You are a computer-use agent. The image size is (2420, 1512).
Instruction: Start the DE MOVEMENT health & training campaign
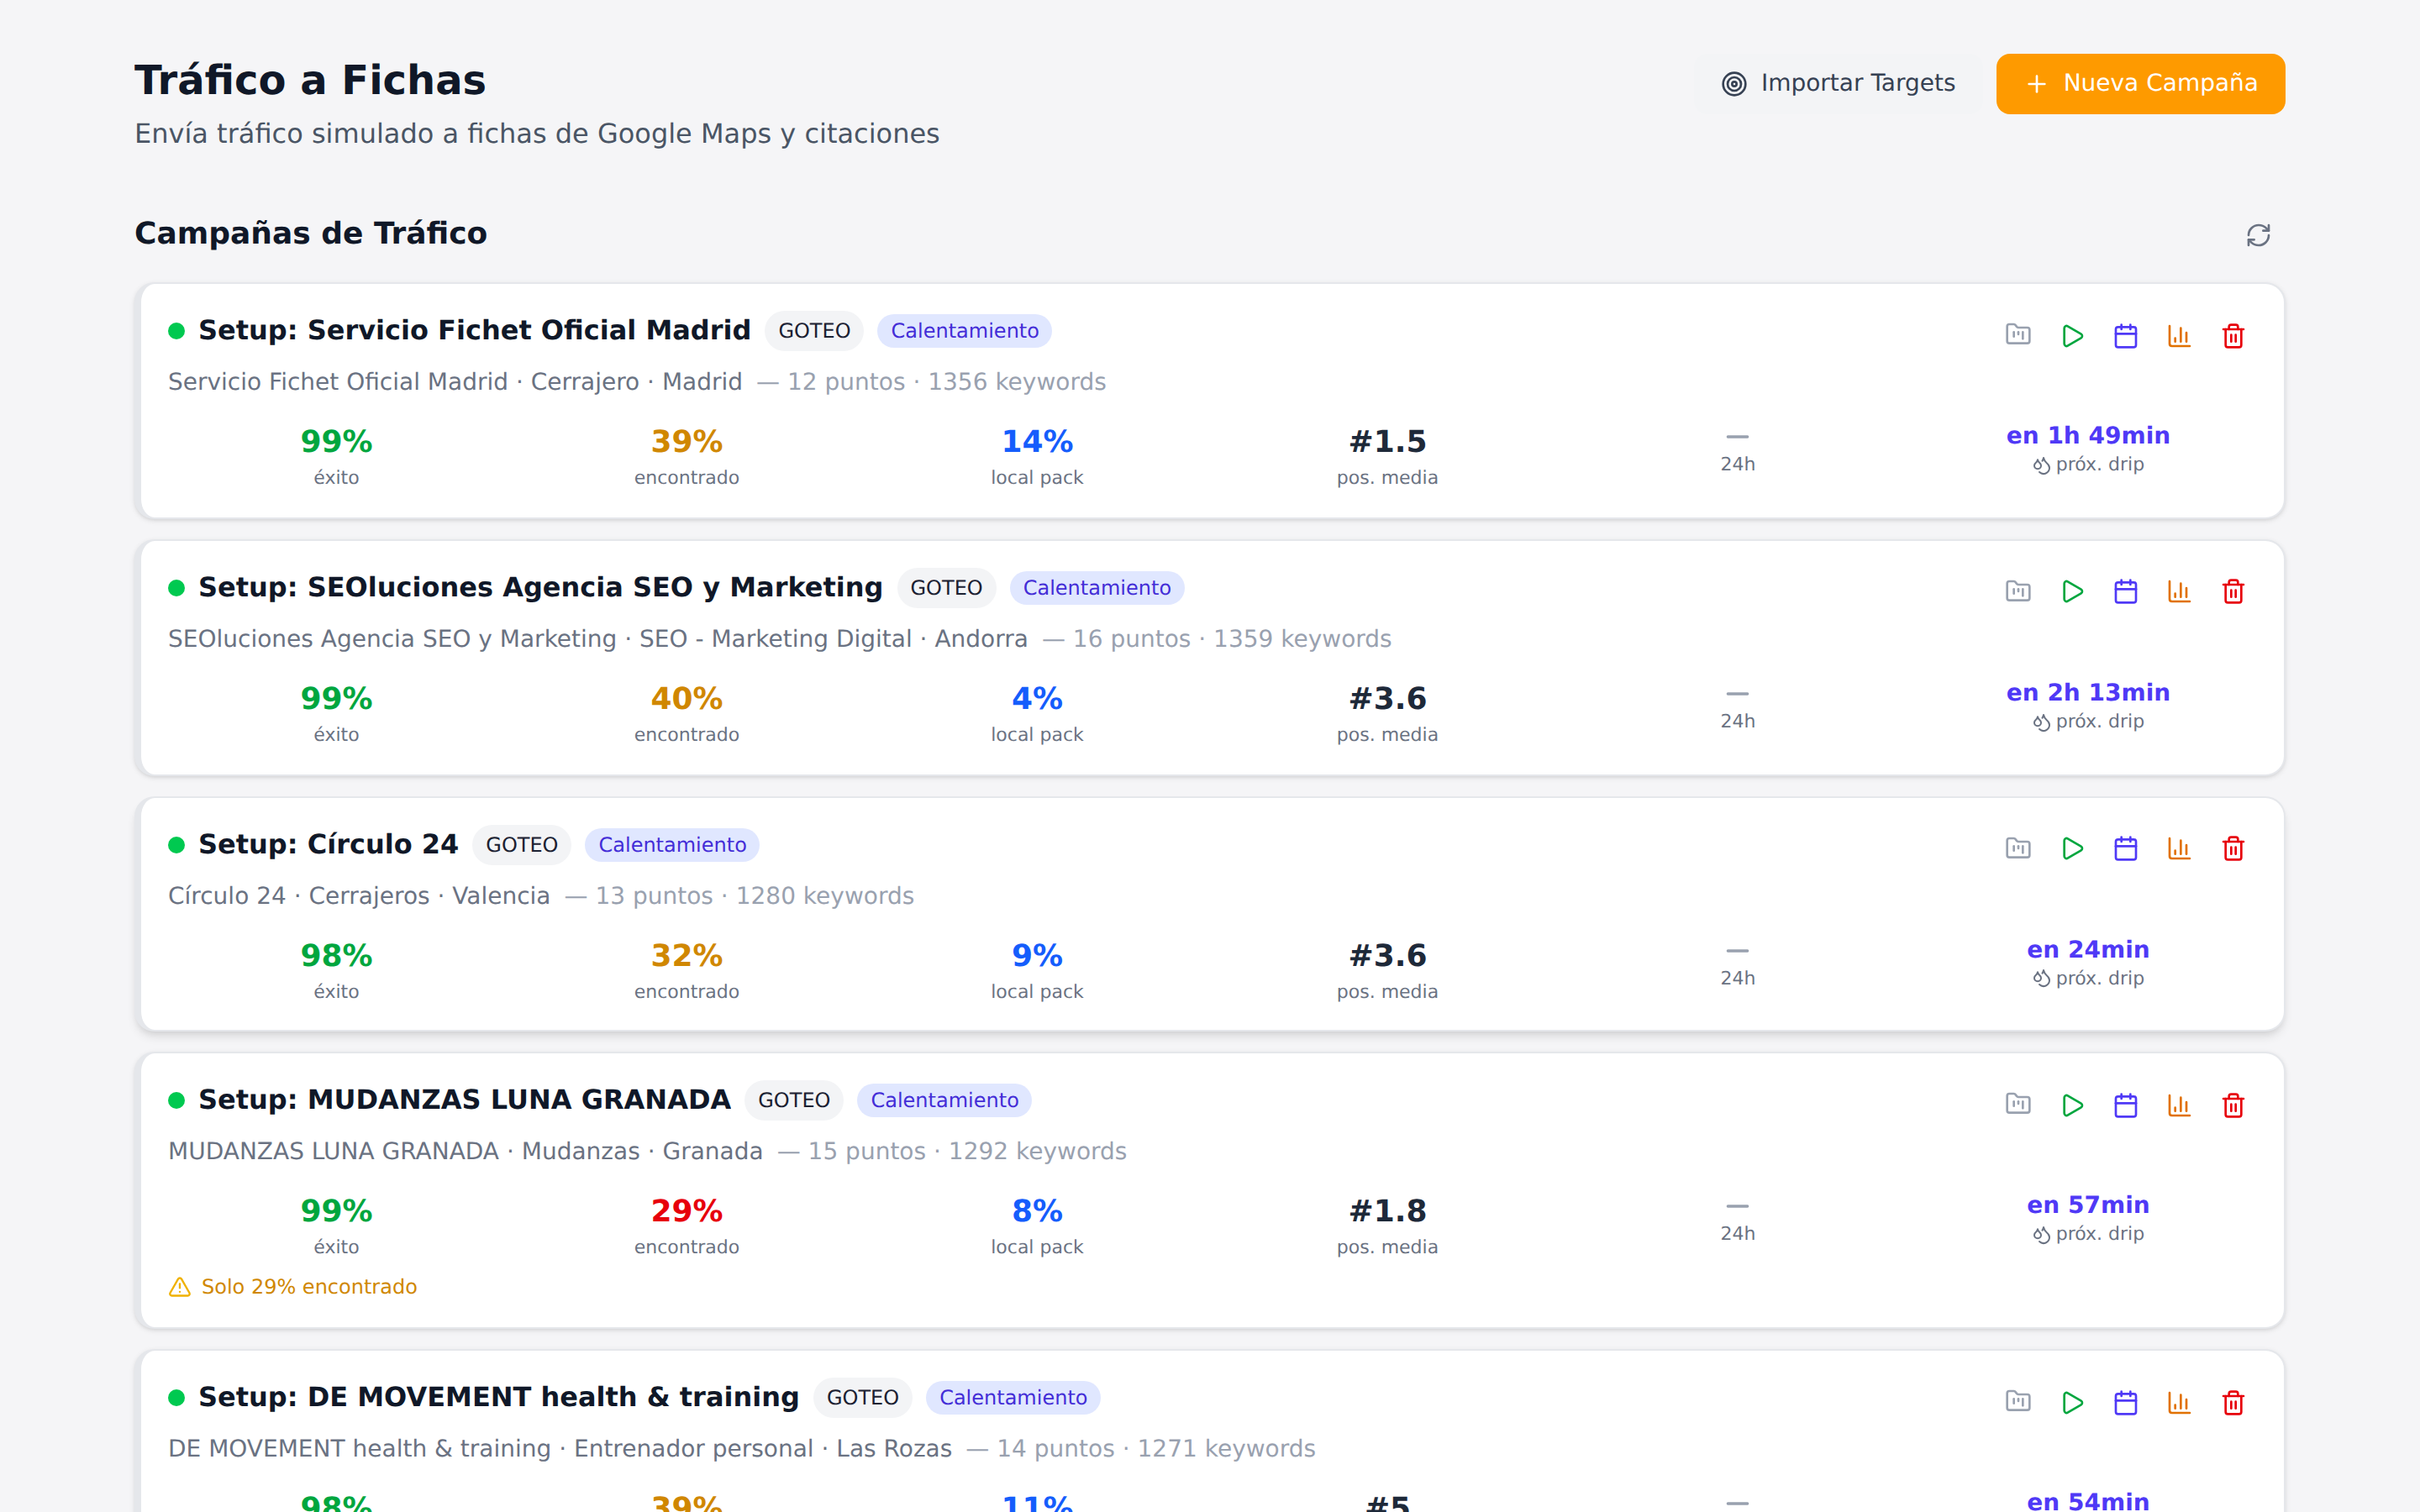[x=2072, y=1402]
